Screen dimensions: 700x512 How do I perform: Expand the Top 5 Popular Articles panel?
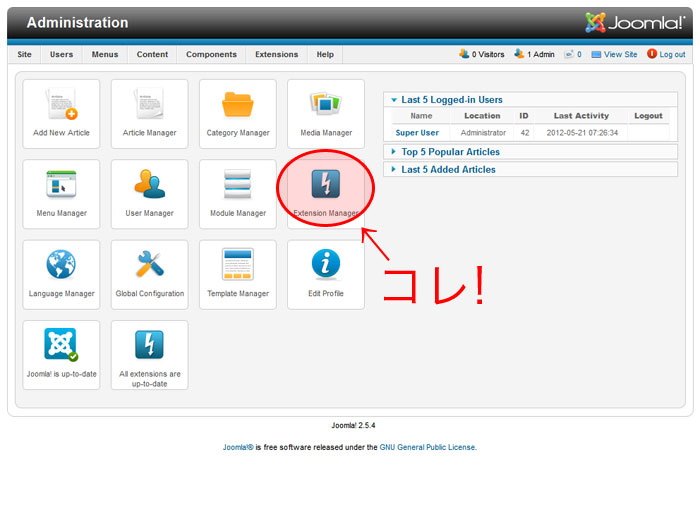[x=450, y=152]
